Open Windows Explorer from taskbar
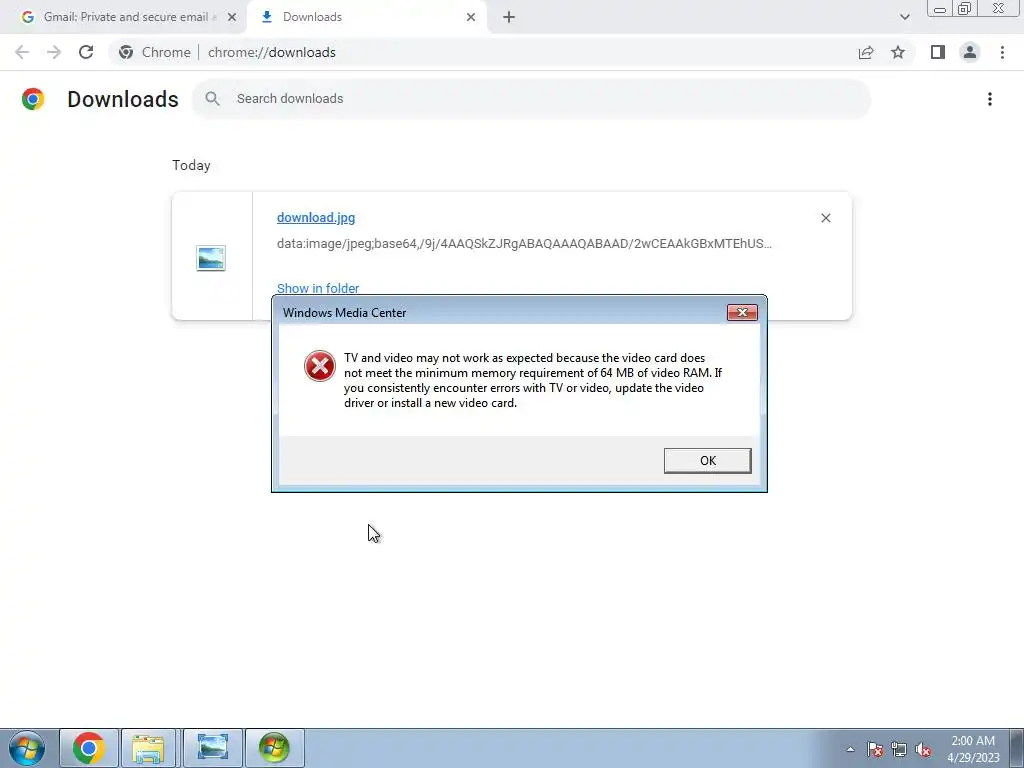 (x=148, y=748)
